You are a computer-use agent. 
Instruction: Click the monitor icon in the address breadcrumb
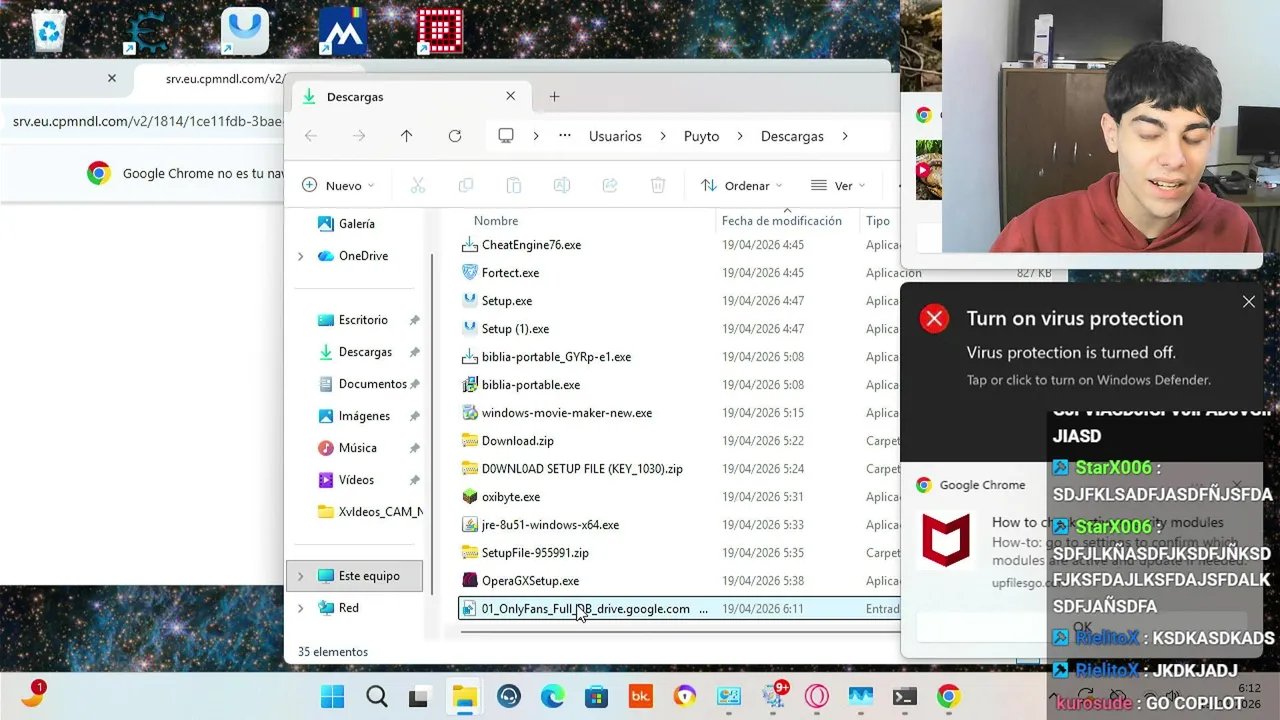click(x=506, y=136)
